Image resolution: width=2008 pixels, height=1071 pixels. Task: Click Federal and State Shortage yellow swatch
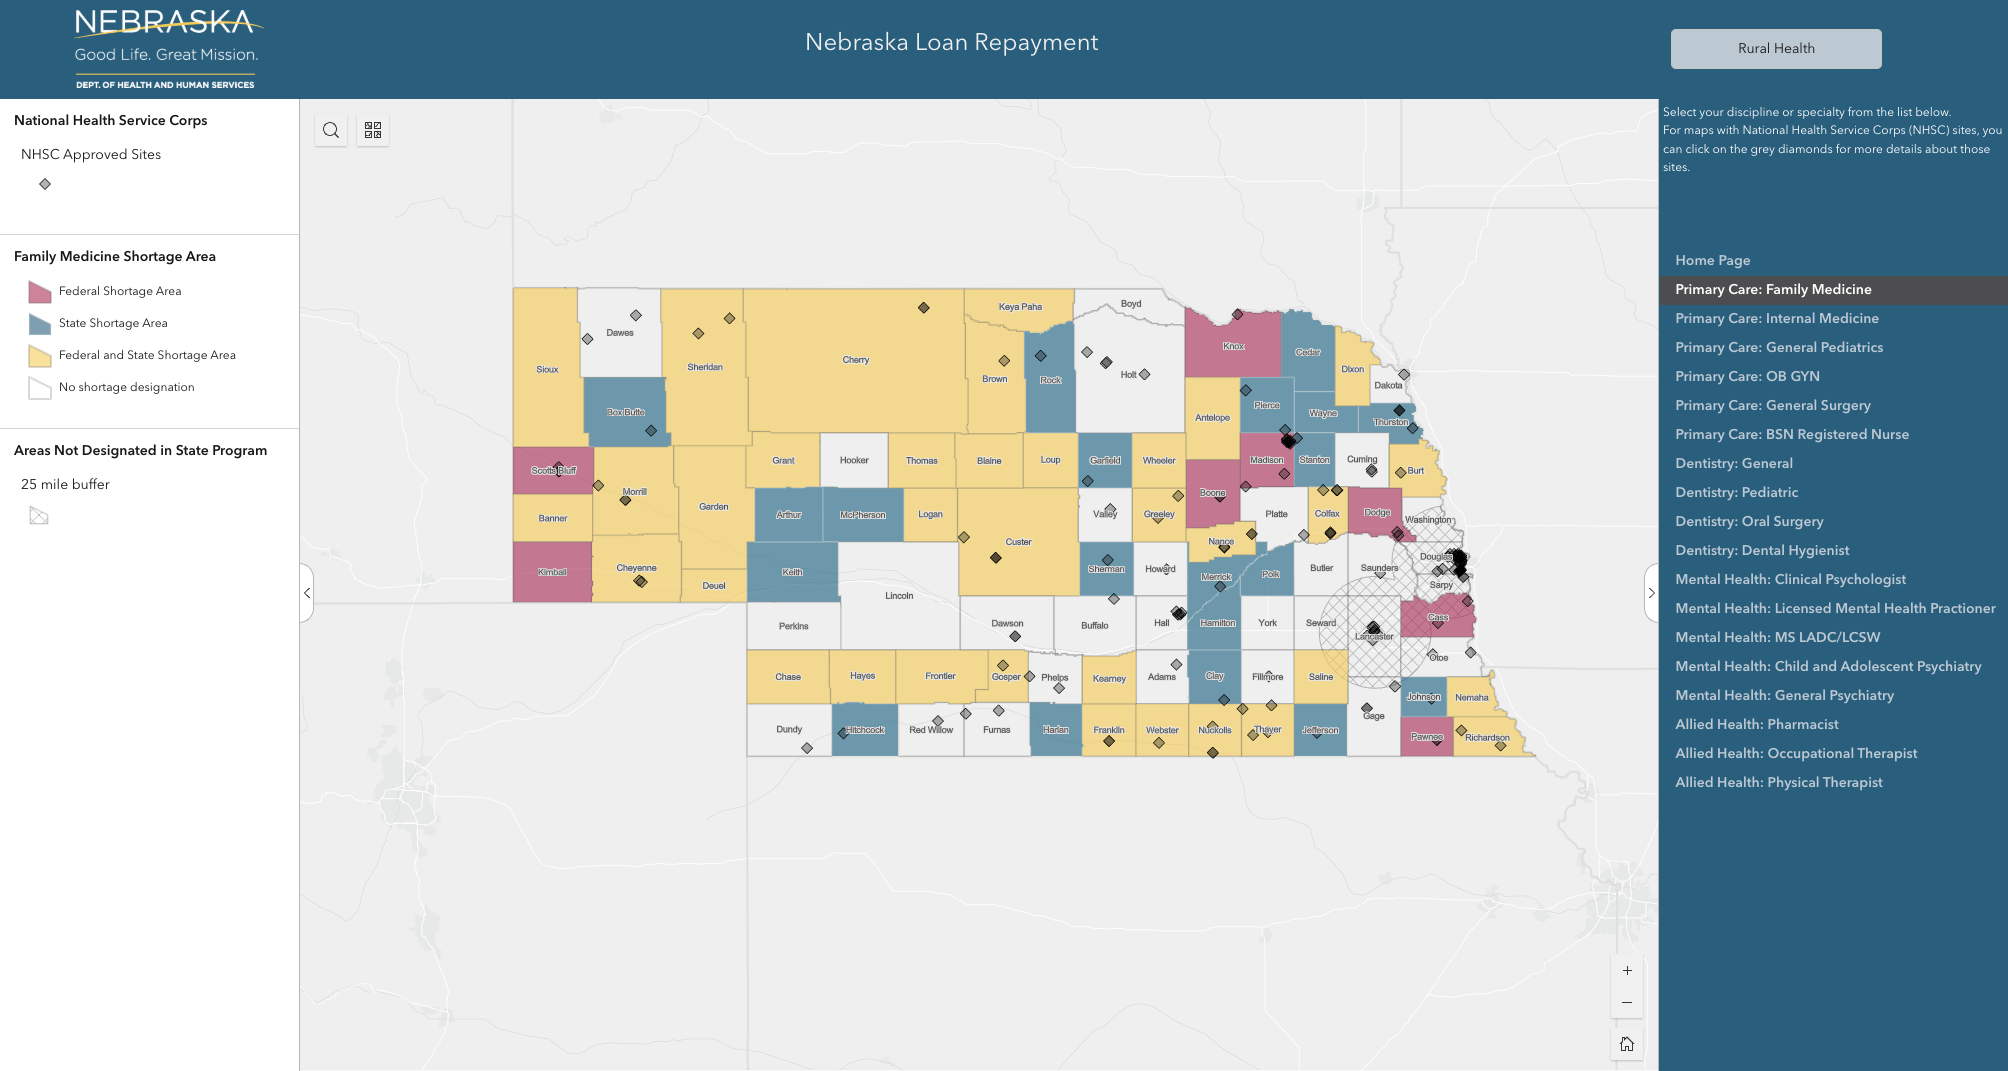pos(40,356)
